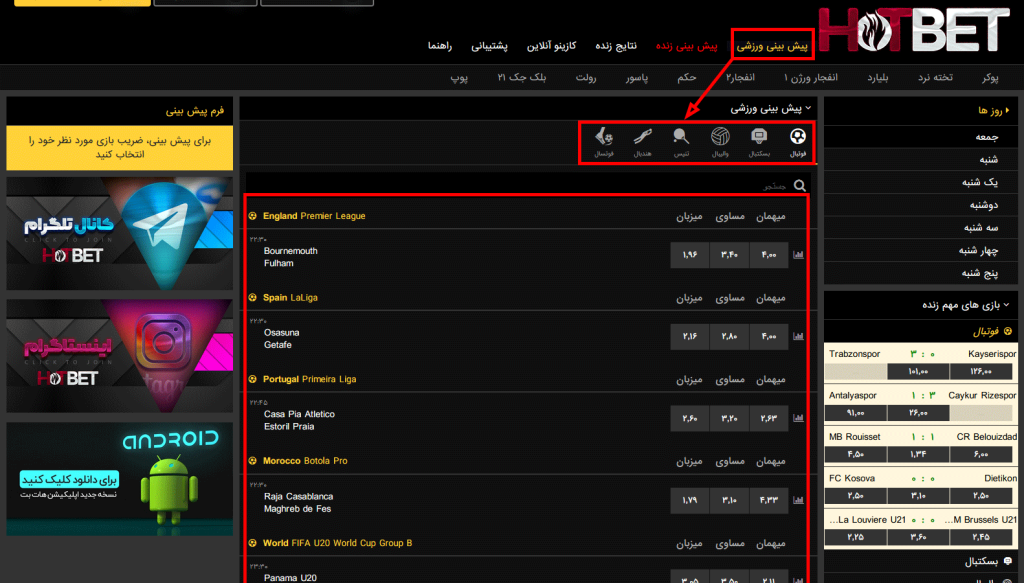
Task: Go to کازینو آنلاین in top menu
Action: coord(552,46)
